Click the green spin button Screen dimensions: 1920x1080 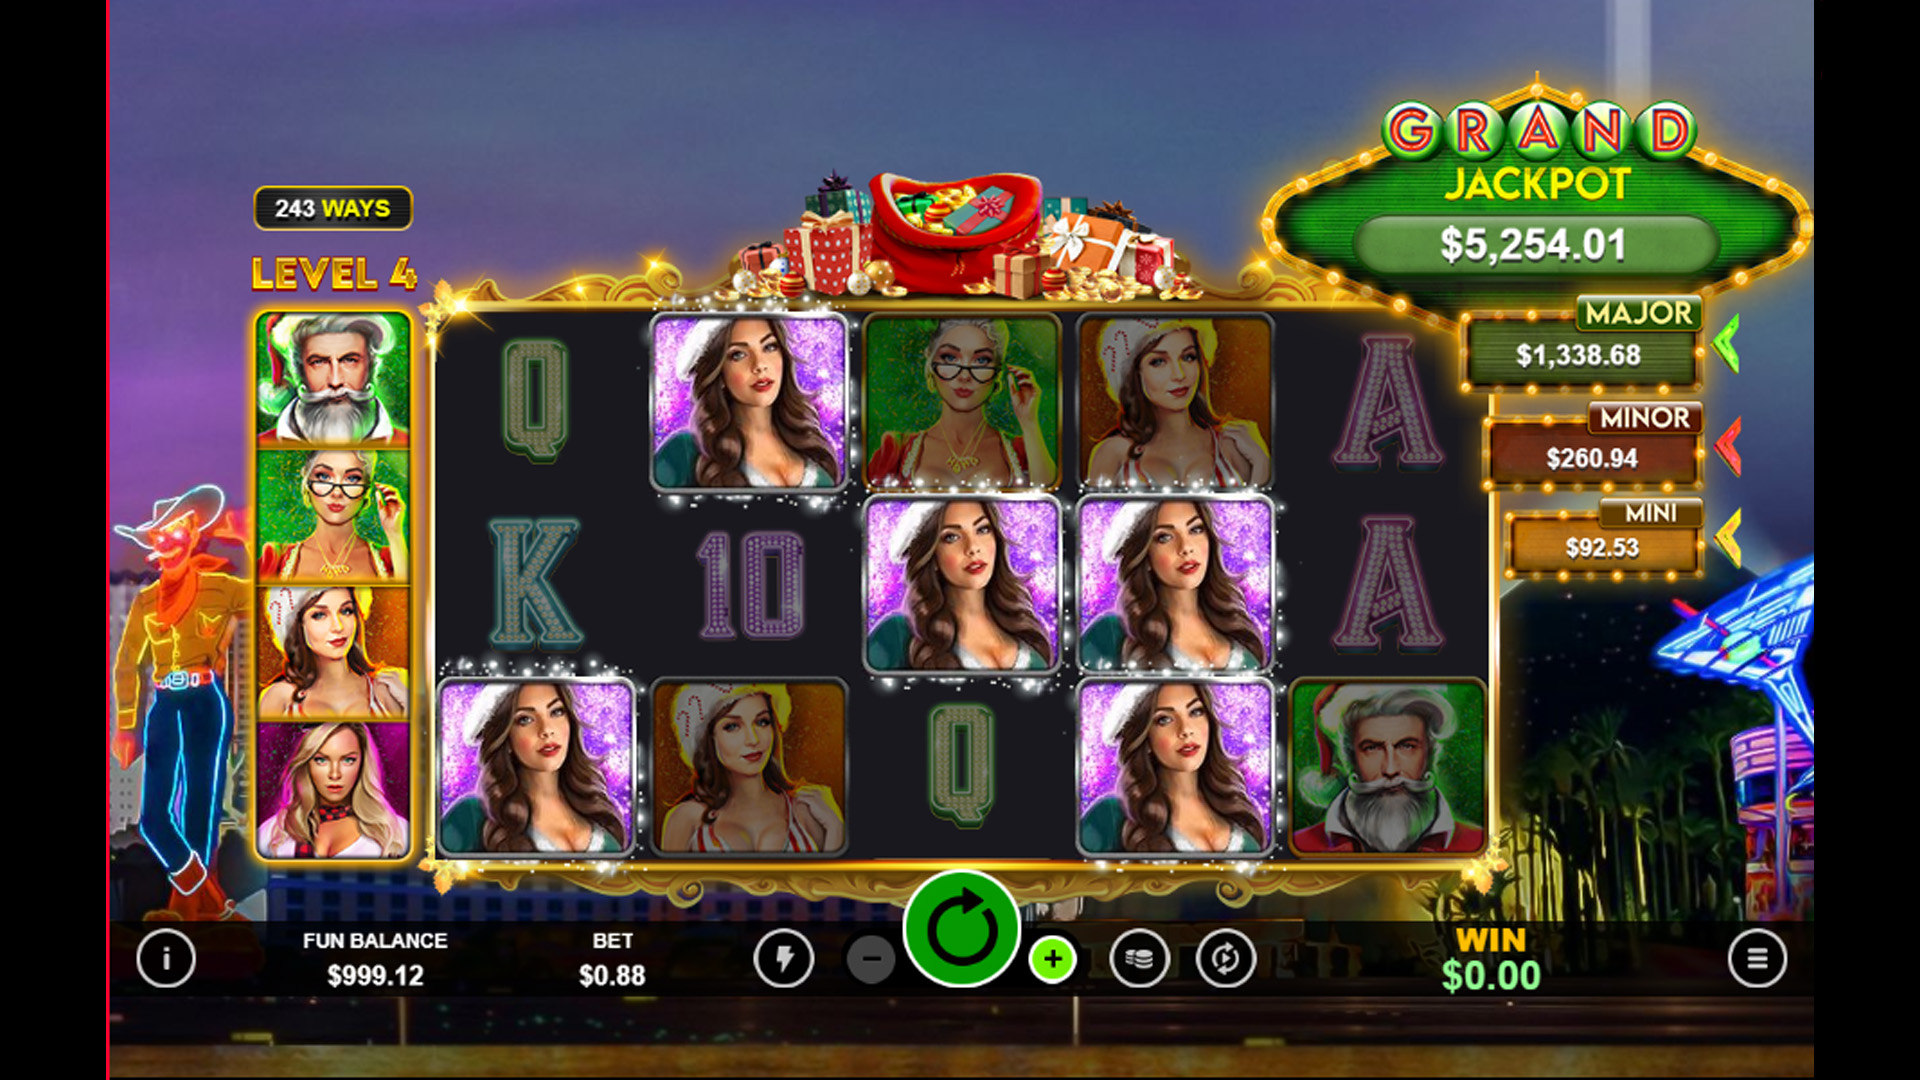pos(961,929)
